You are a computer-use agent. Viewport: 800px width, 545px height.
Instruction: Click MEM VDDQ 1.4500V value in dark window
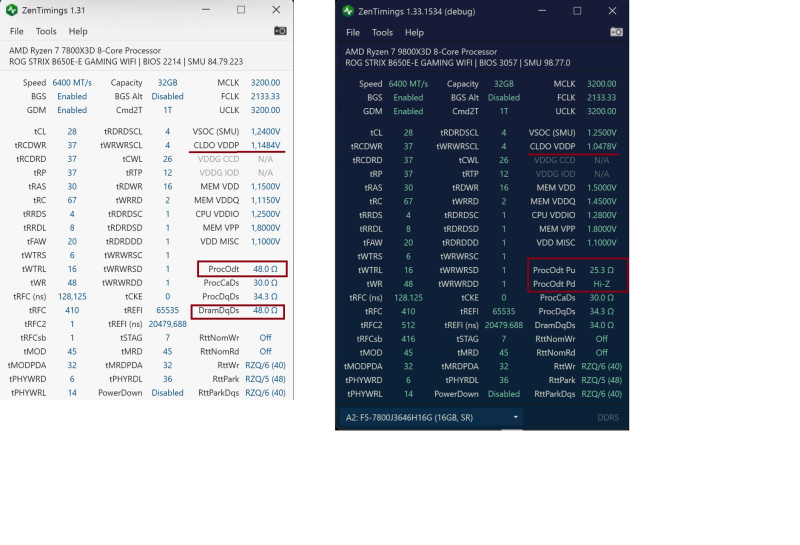602,201
